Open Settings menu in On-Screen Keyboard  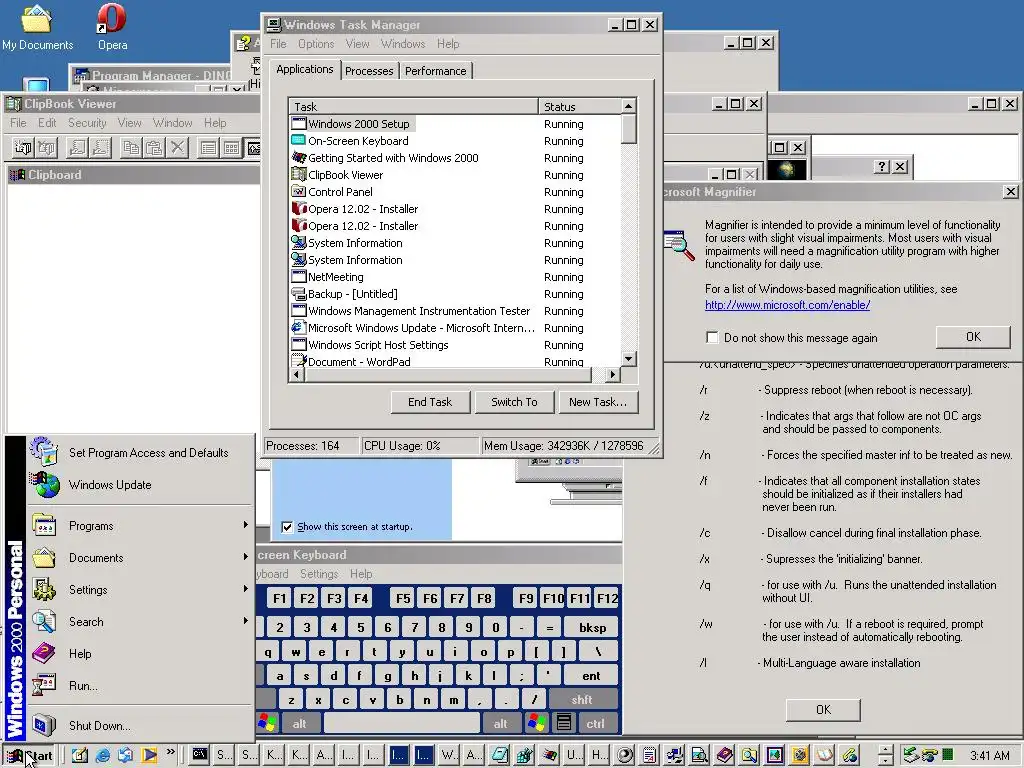[319, 574]
